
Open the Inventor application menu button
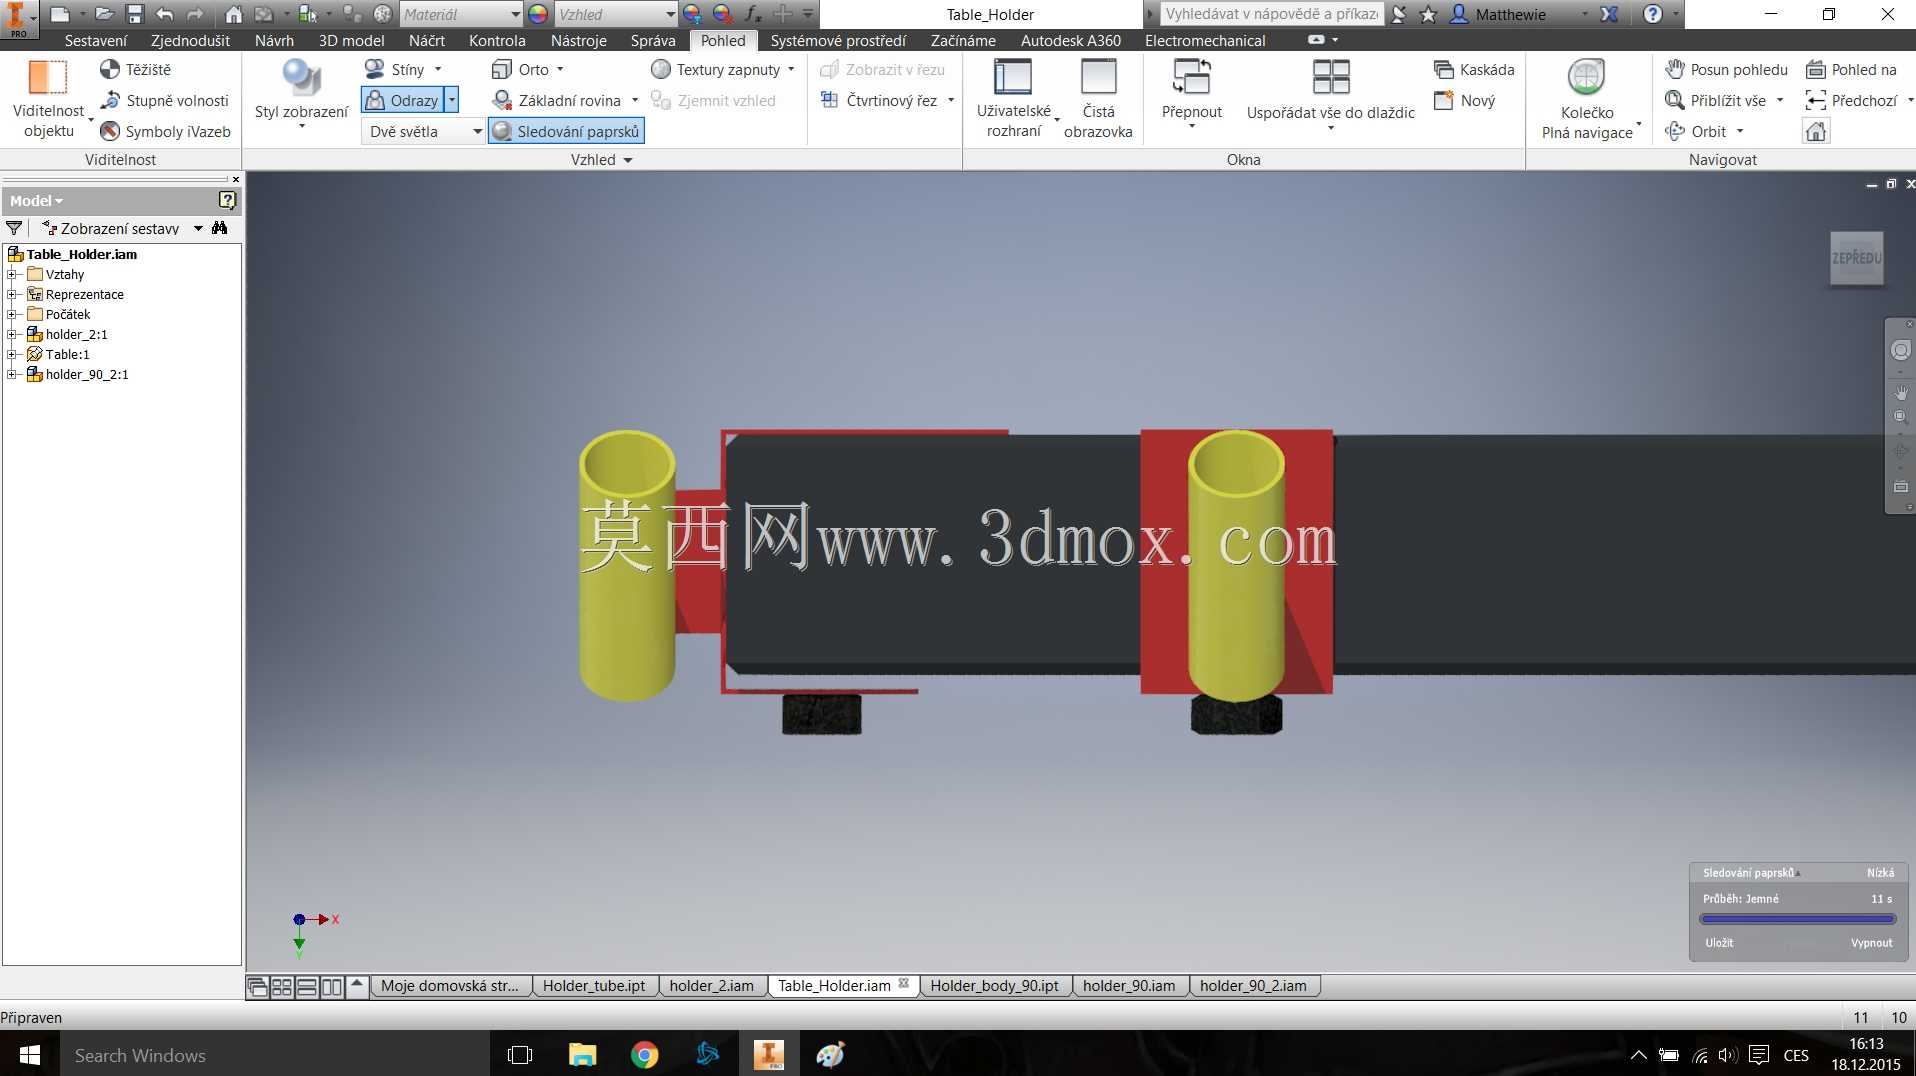click(x=18, y=17)
